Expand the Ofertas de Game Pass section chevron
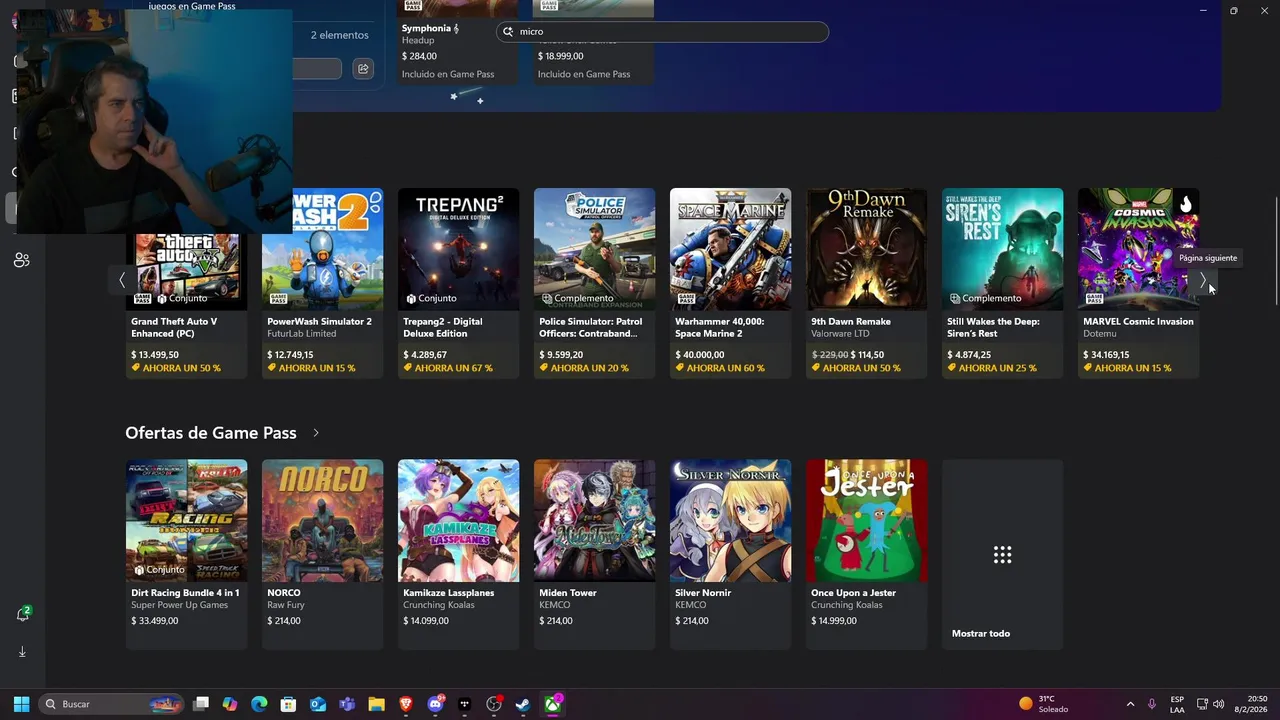 tap(316, 433)
